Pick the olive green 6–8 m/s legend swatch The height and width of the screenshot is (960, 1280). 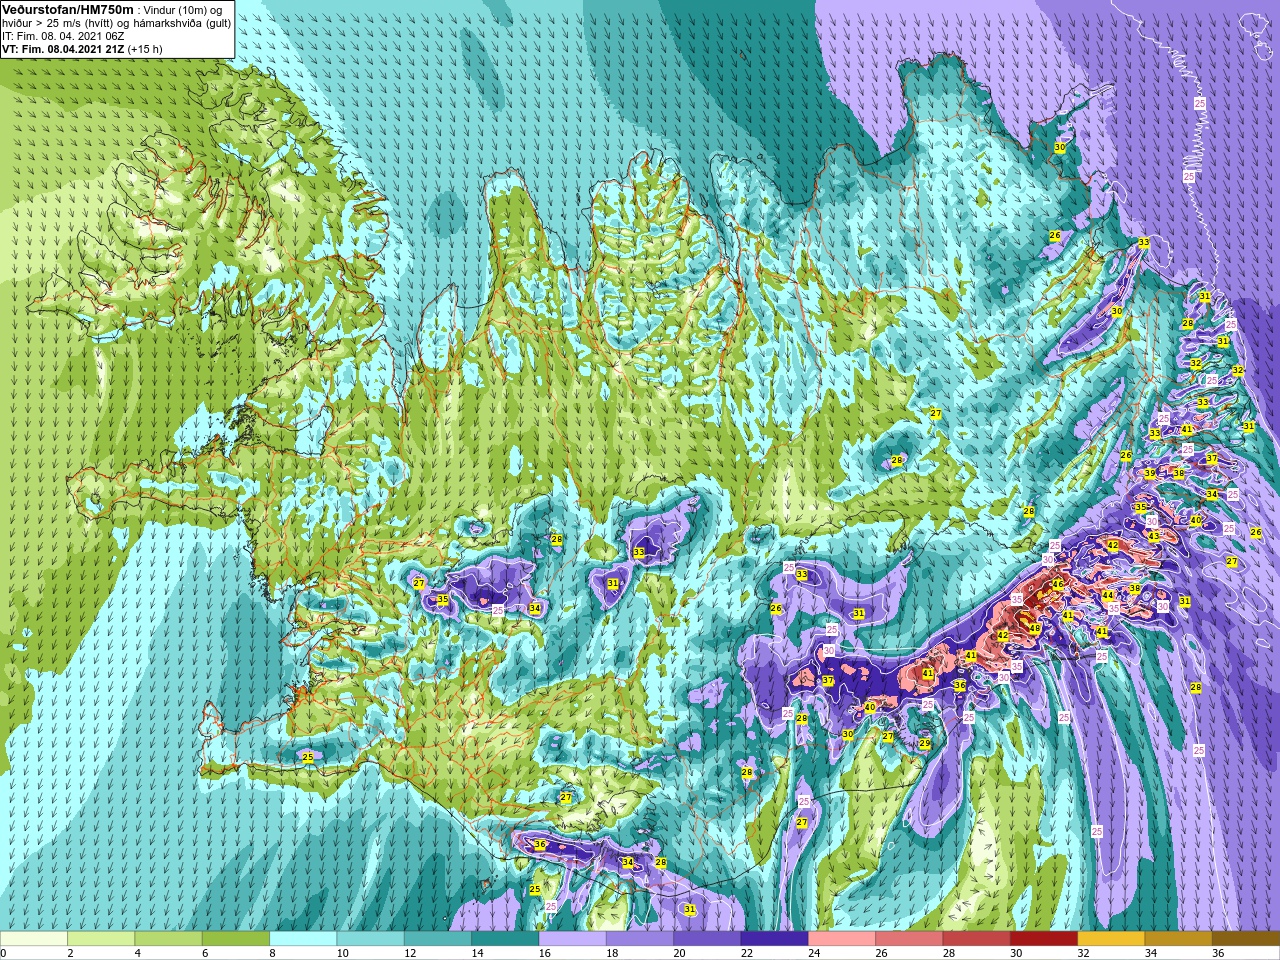coord(236,939)
